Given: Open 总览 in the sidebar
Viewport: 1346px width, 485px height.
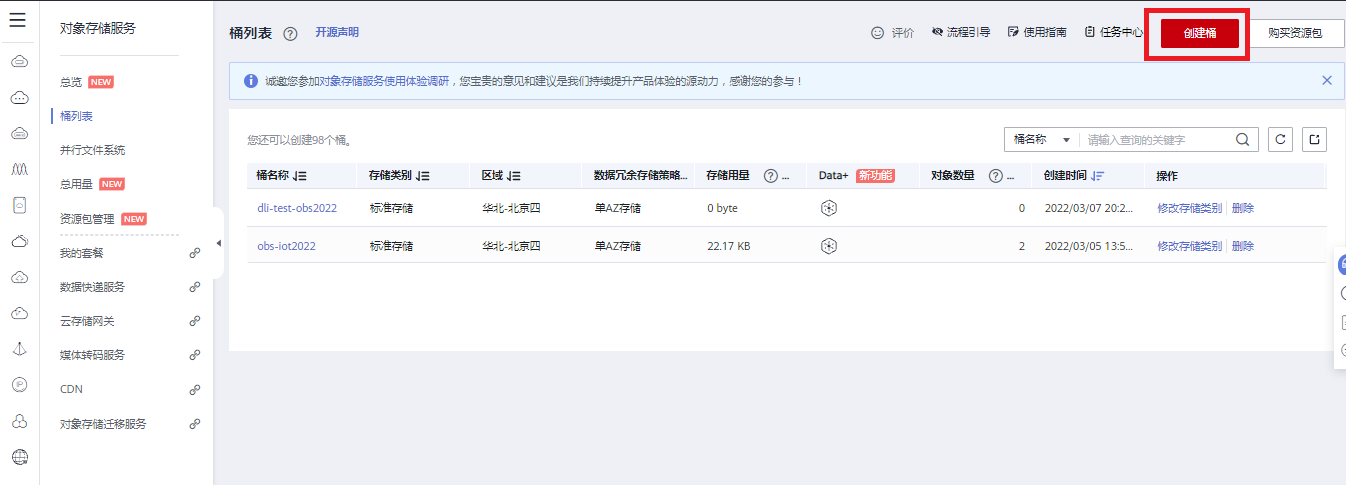Looking at the screenshot, I should pos(71,82).
